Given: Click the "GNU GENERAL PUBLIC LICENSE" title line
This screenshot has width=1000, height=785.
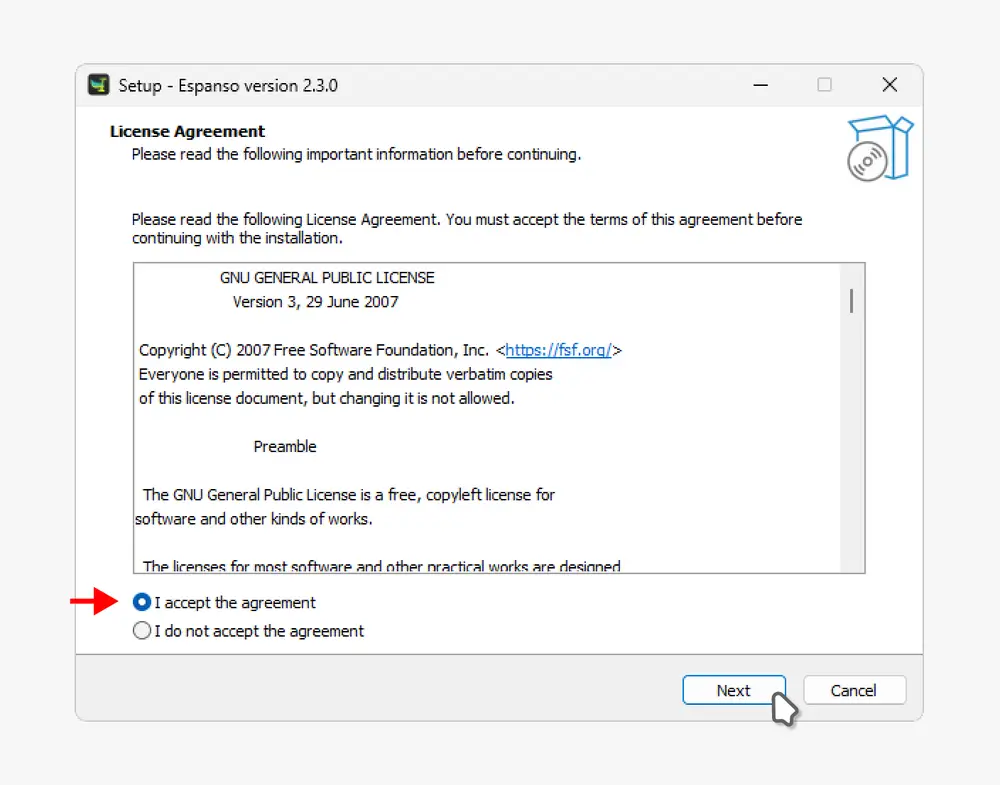Looking at the screenshot, I should pos(327,277).
